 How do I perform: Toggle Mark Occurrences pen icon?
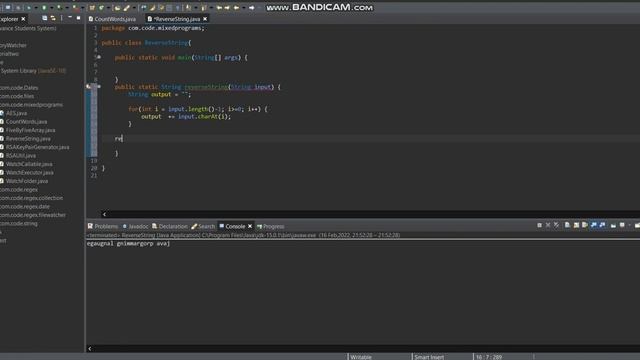[x=152, y=7]
